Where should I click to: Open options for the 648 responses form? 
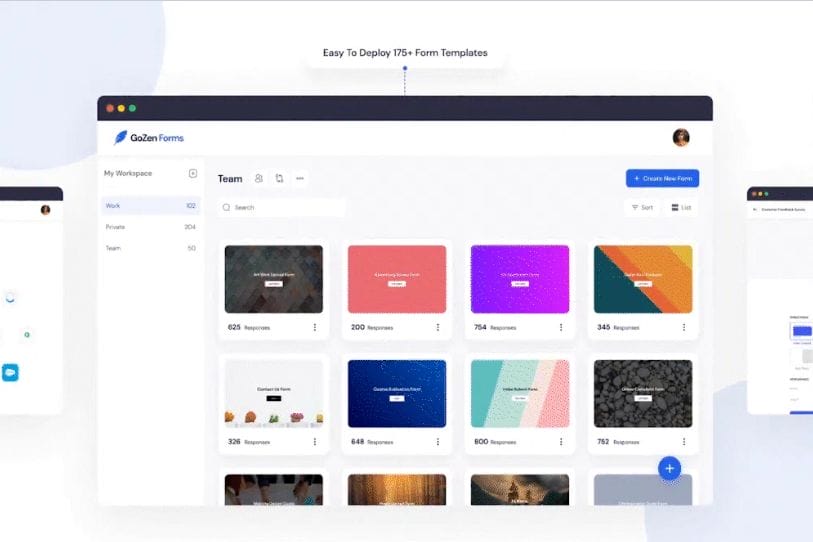pyautogui.click(x=438, y=442)
